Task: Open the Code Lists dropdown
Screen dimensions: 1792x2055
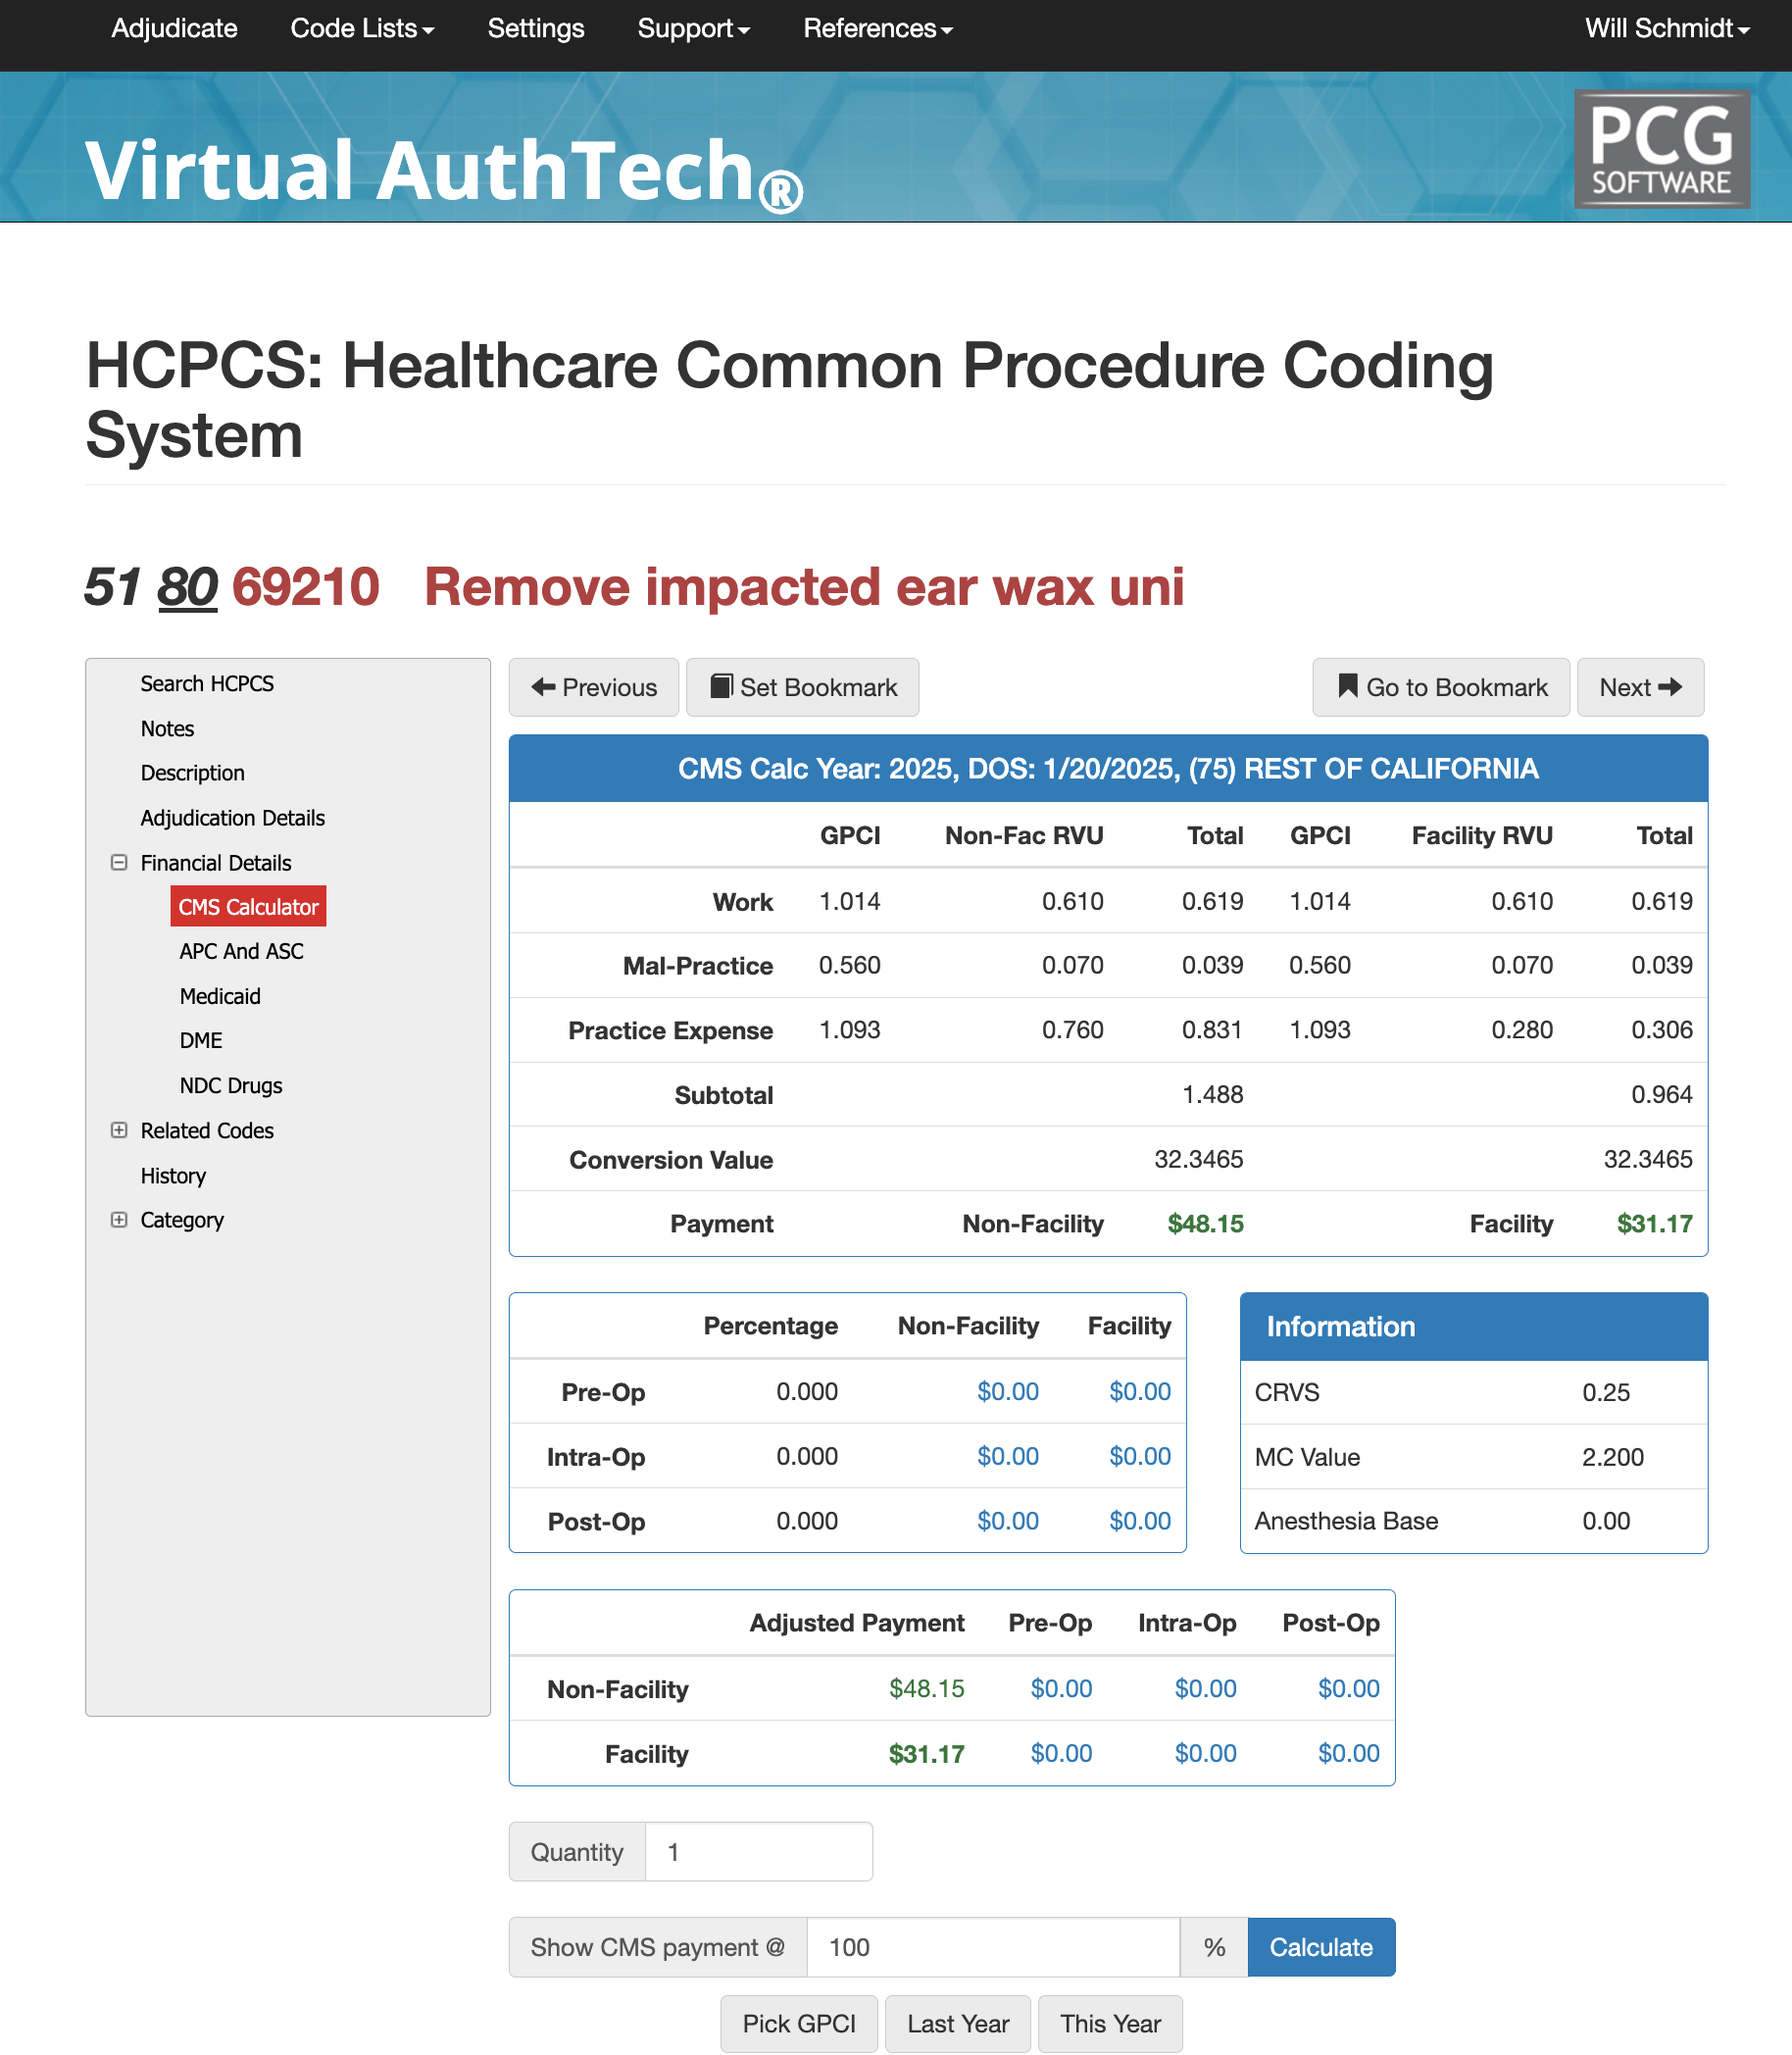Action: pyautogui.click(x=361, y=29)
